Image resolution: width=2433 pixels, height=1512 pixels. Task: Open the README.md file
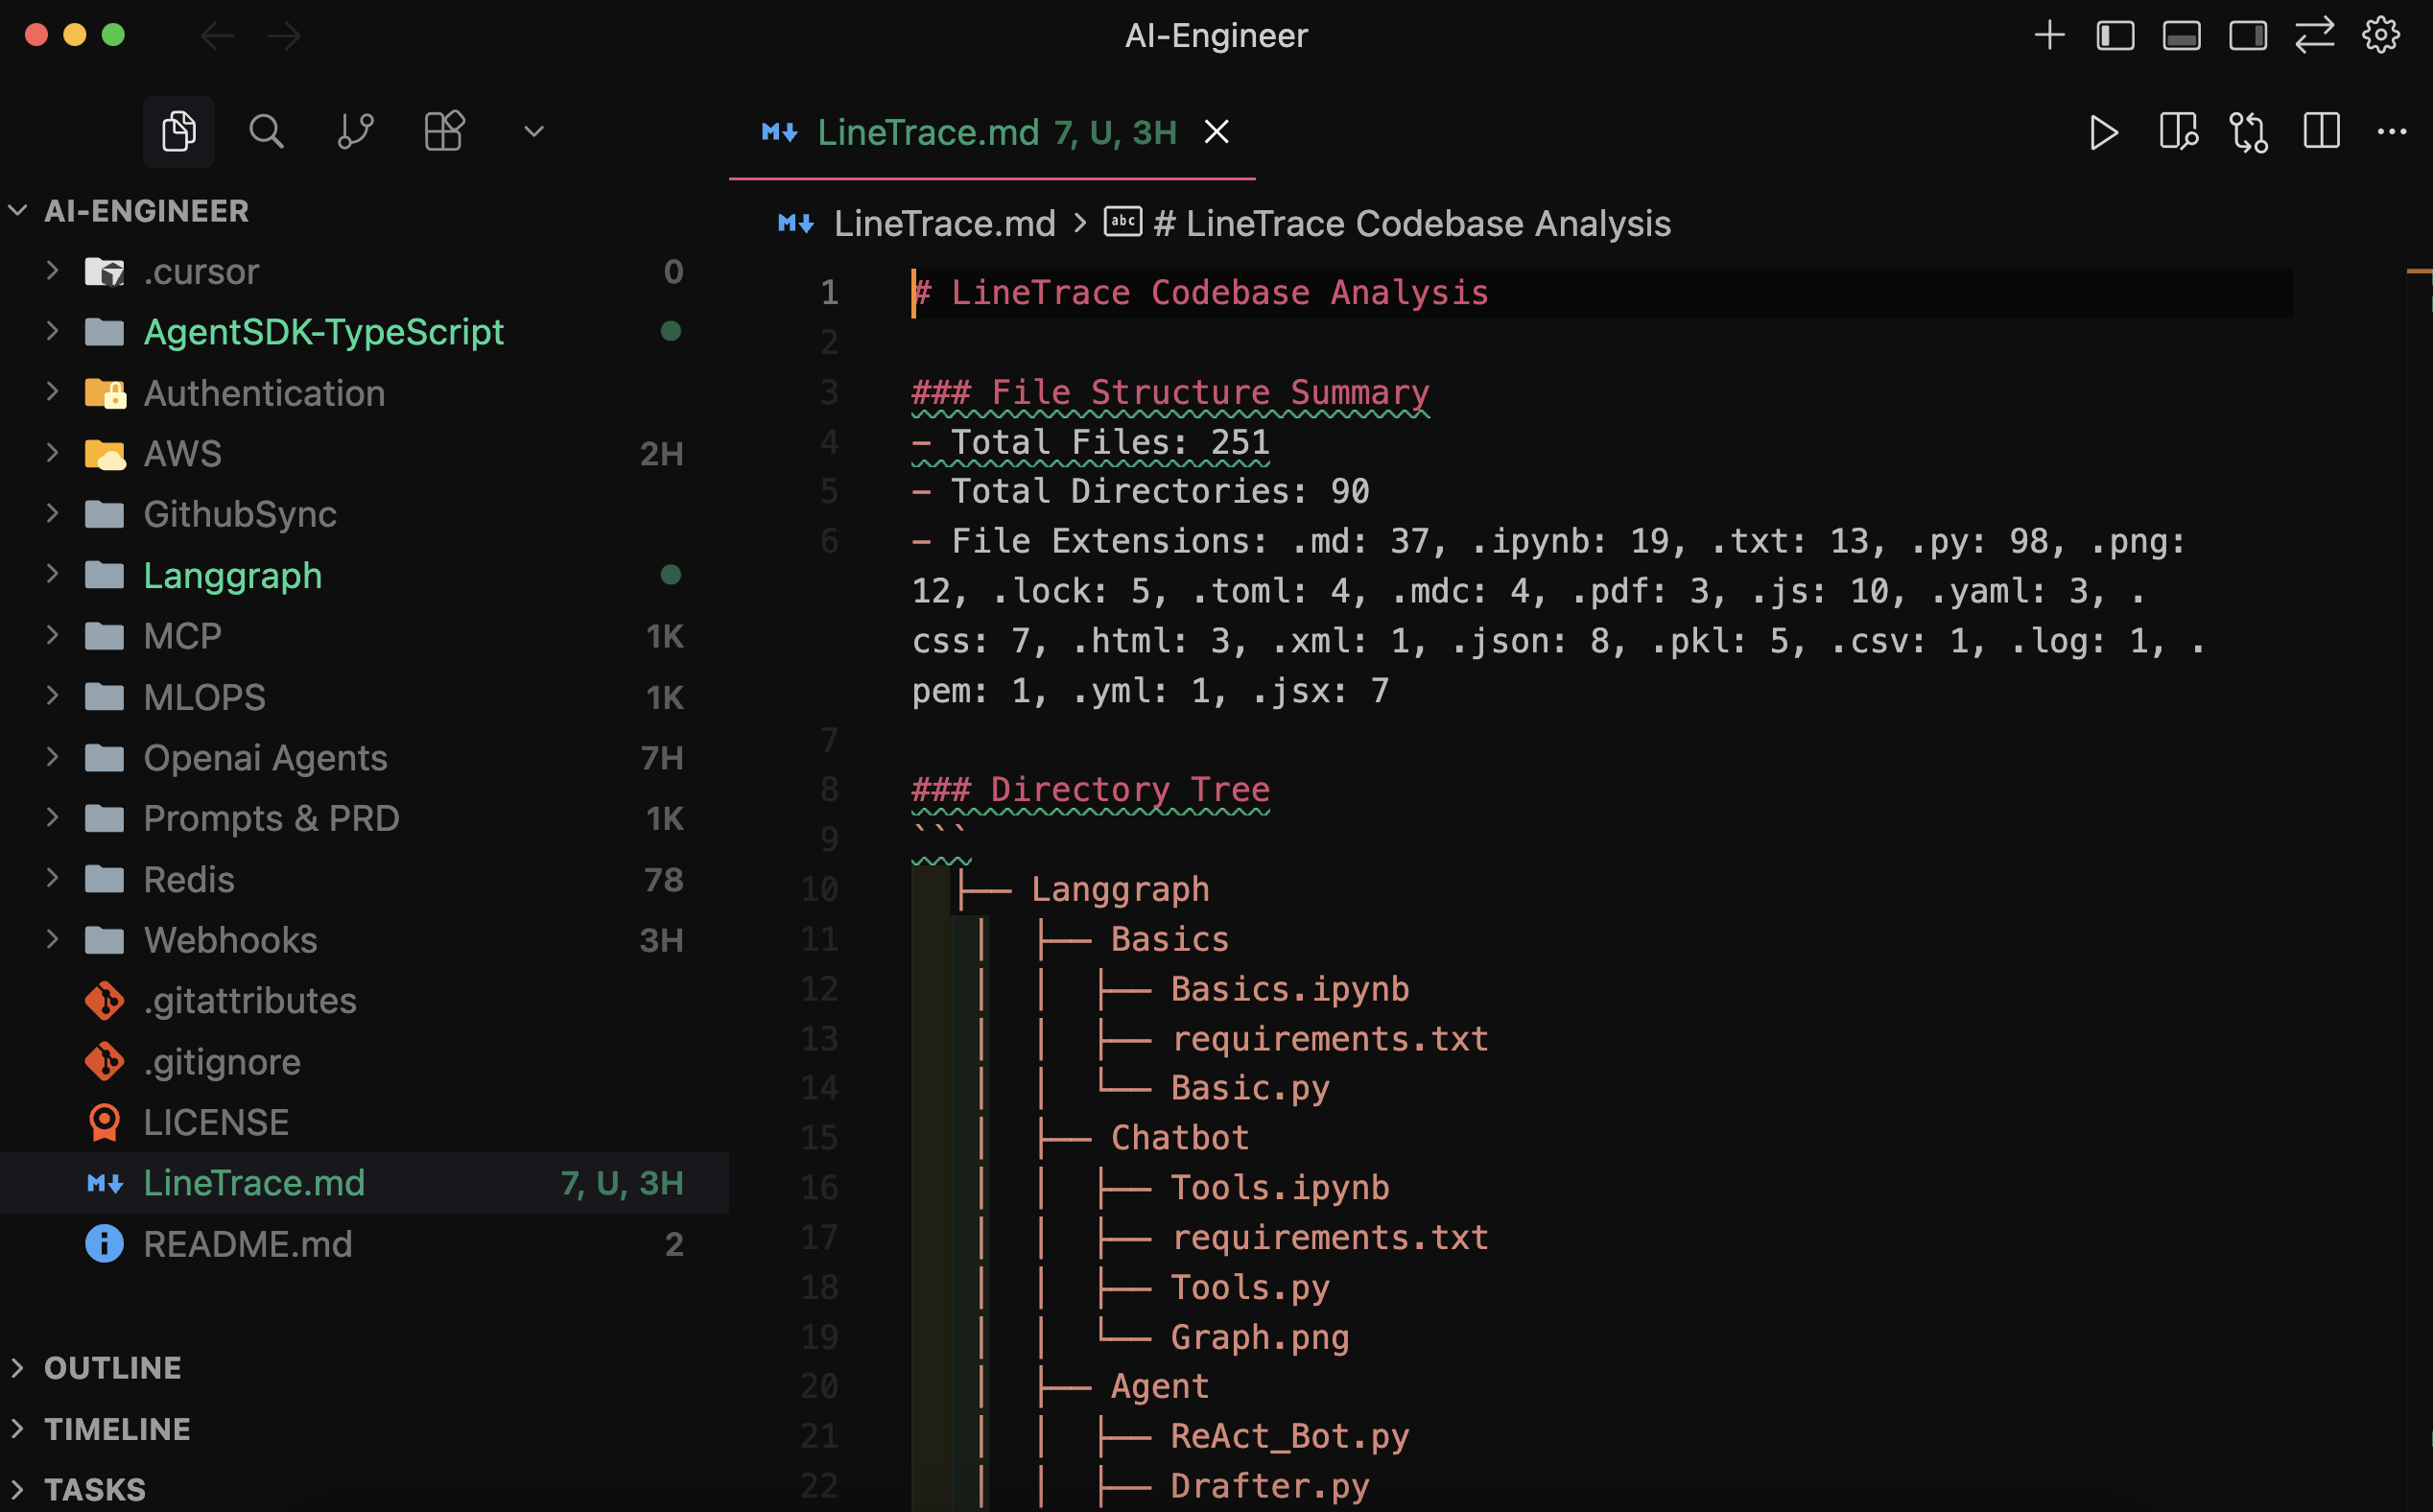coord(364,1244)
